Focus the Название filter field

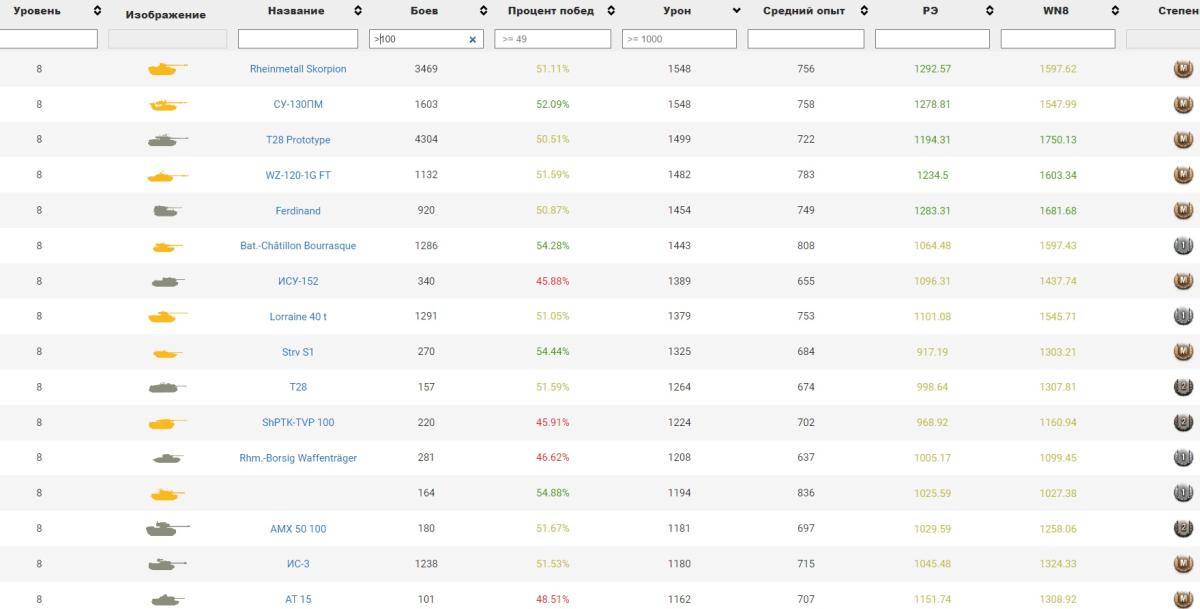(298, 39)
